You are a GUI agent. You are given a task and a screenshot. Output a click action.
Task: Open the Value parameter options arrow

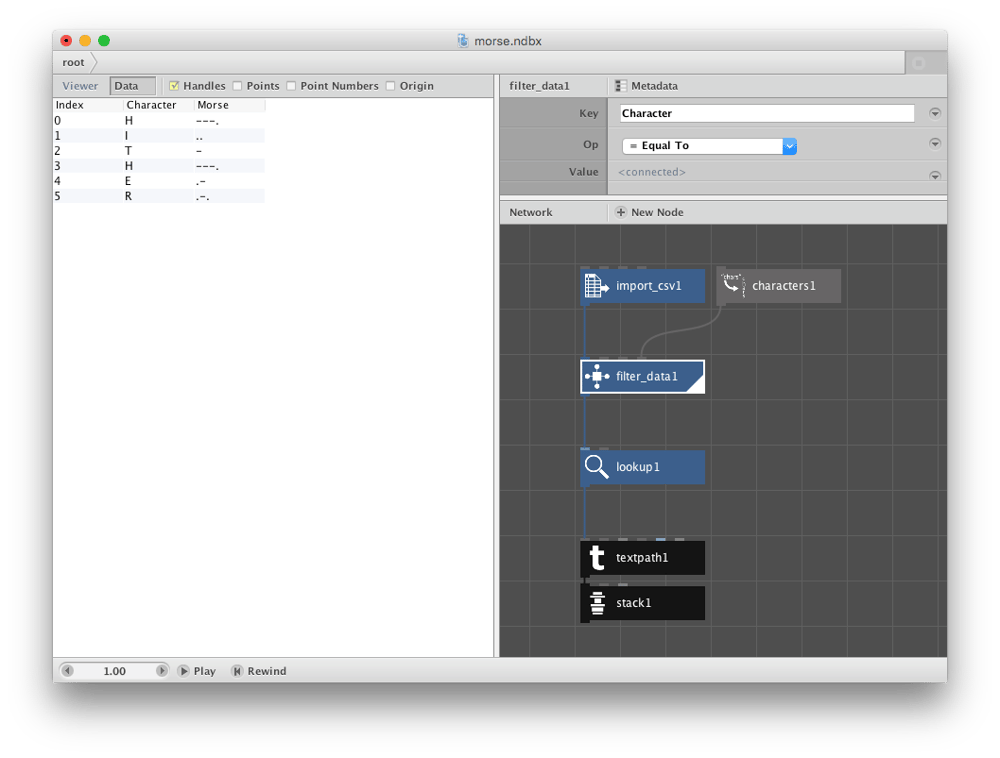[935, 175]
